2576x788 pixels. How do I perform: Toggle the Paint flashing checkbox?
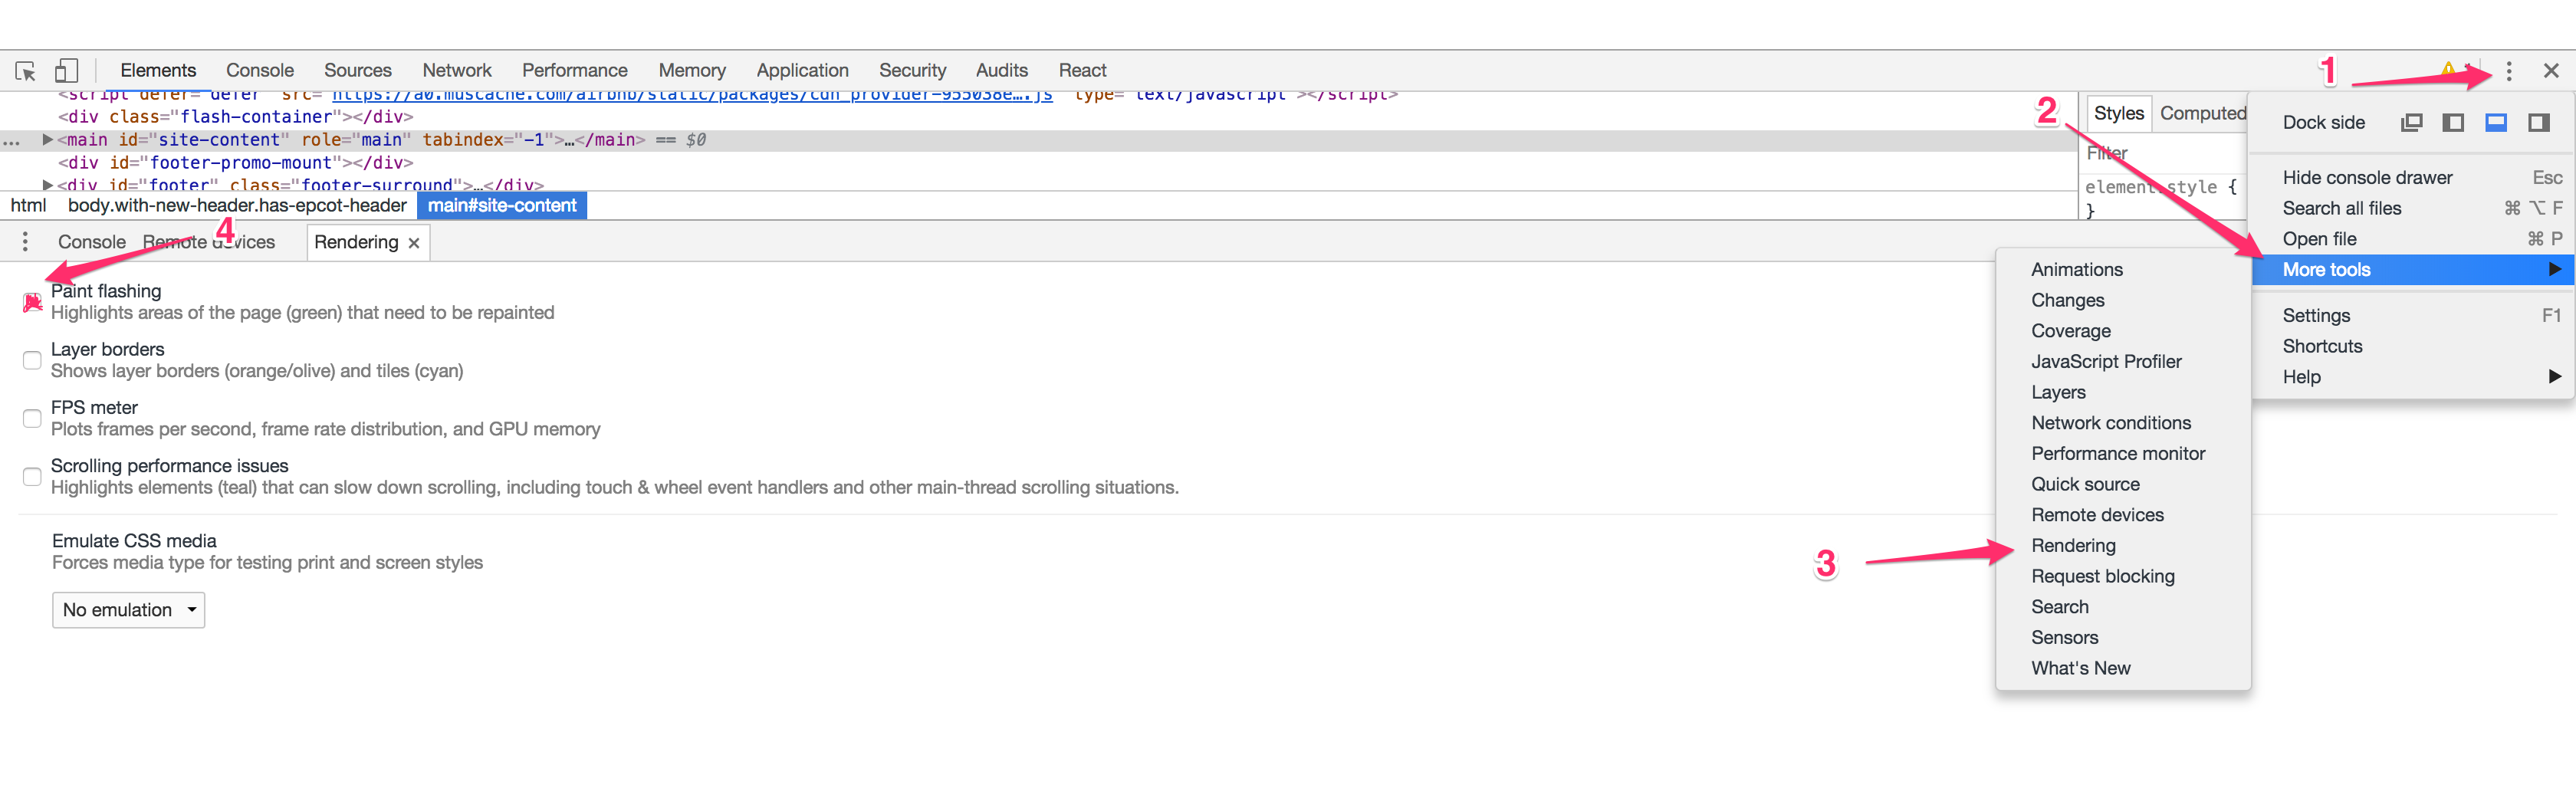tap(32, 302)
